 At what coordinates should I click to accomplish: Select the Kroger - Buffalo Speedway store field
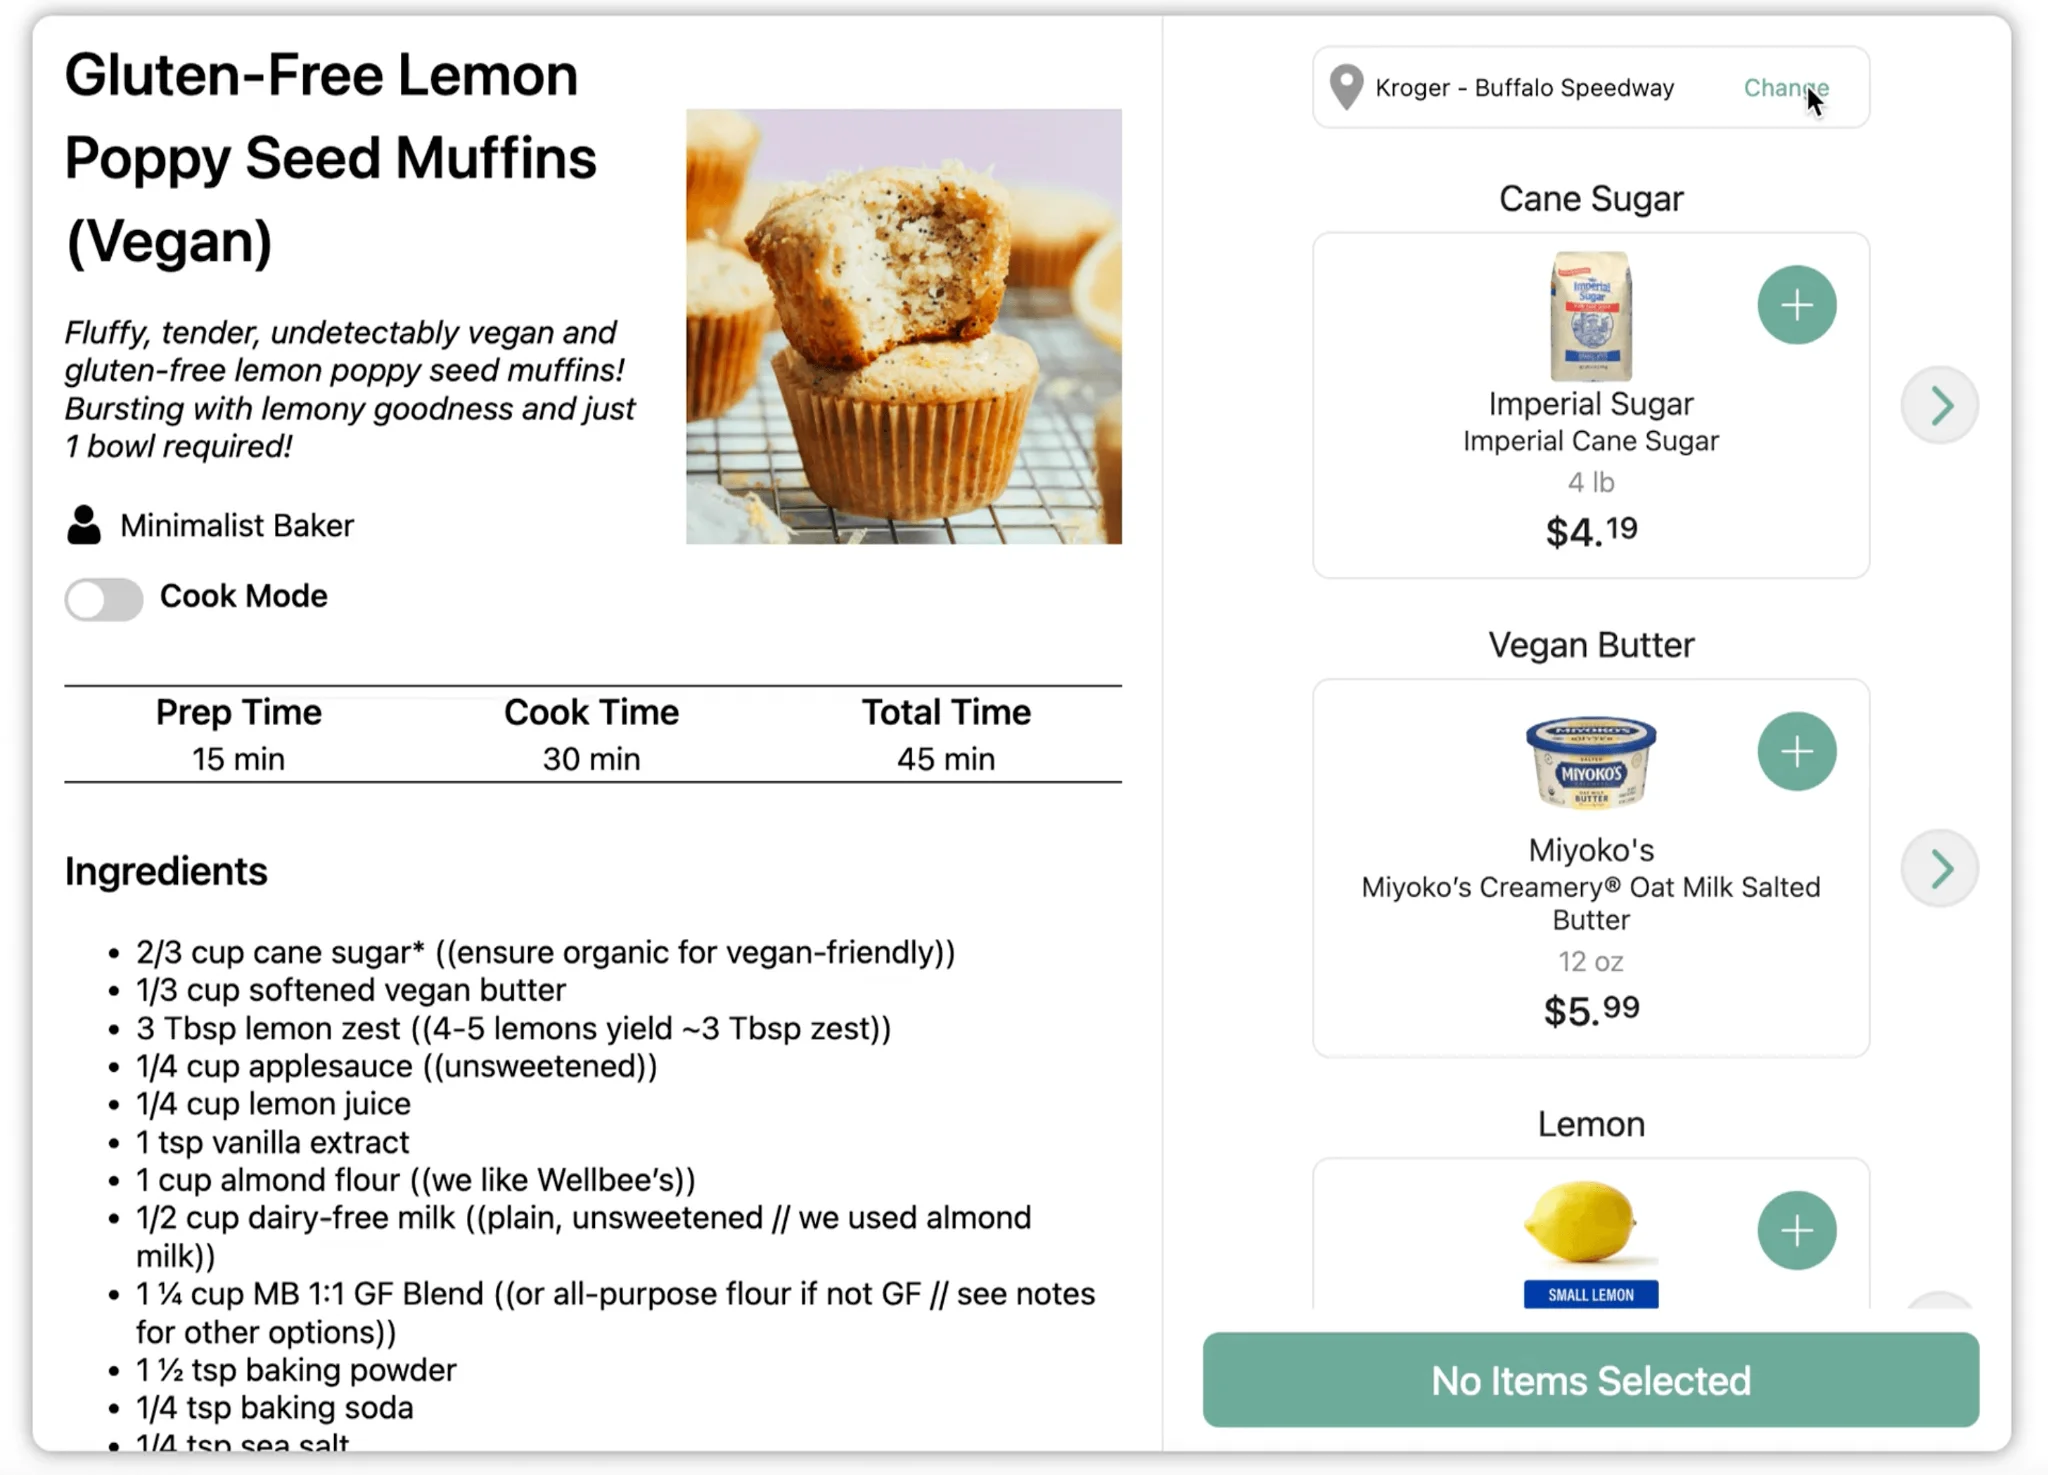tap(1590, 87)
